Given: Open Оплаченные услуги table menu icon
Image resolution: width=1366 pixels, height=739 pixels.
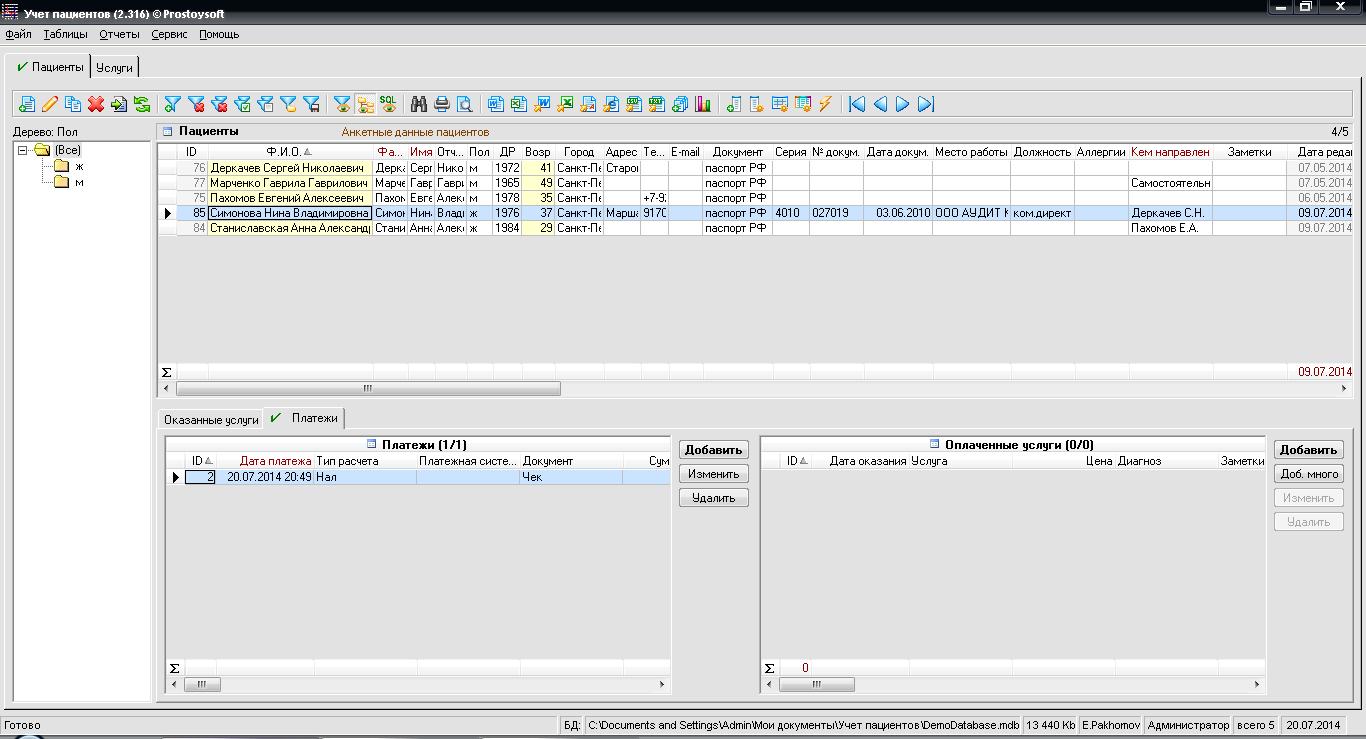Looking at the screenshot, I should click(x=935, y=444).
